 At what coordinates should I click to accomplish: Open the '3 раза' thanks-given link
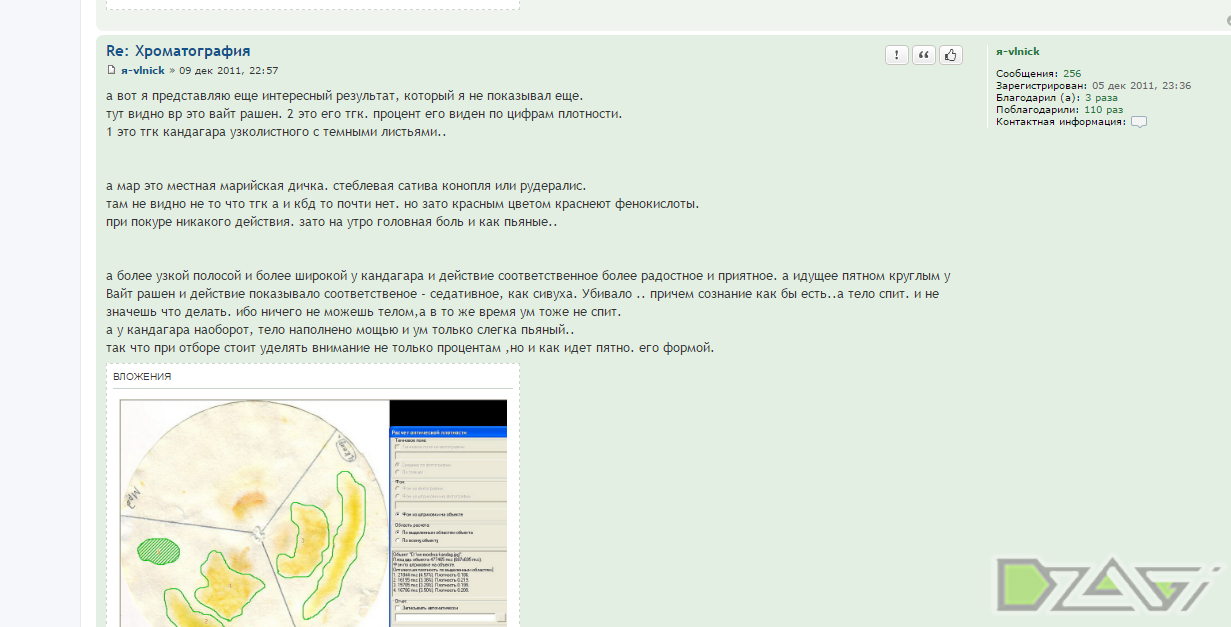coord(1101,98)
